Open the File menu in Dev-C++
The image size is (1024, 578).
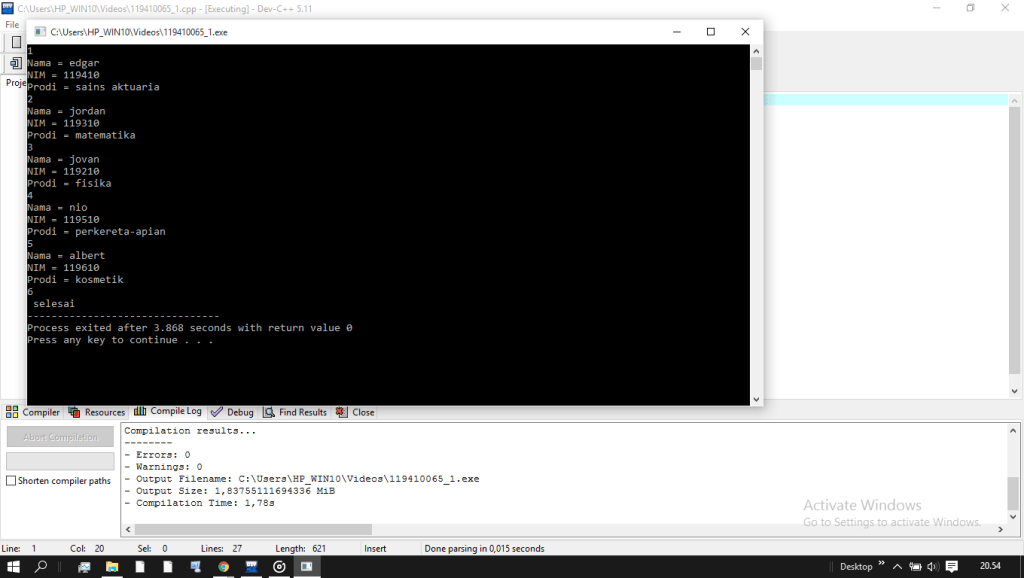(12, 24)
